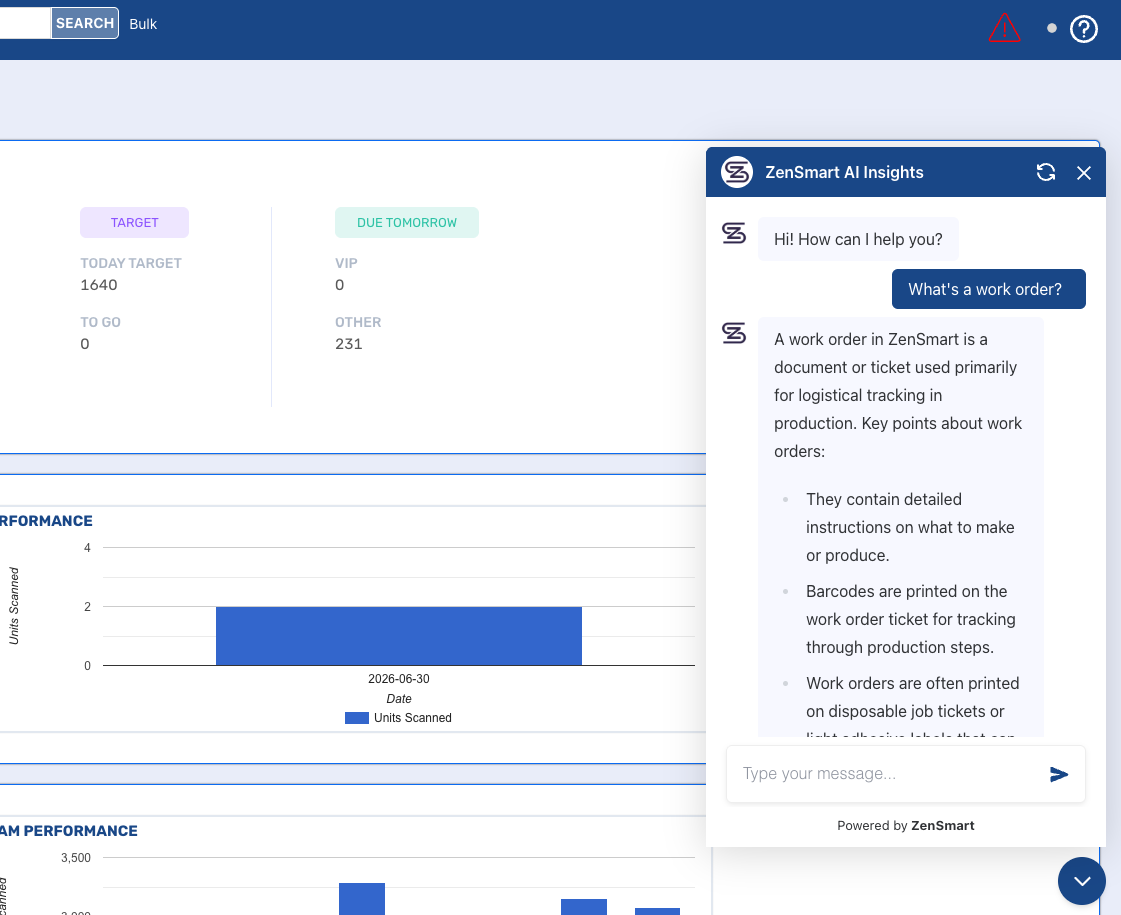1121x915 pixels.
Task: Click the avatar next to the work order answer
Action: point(734,333)
